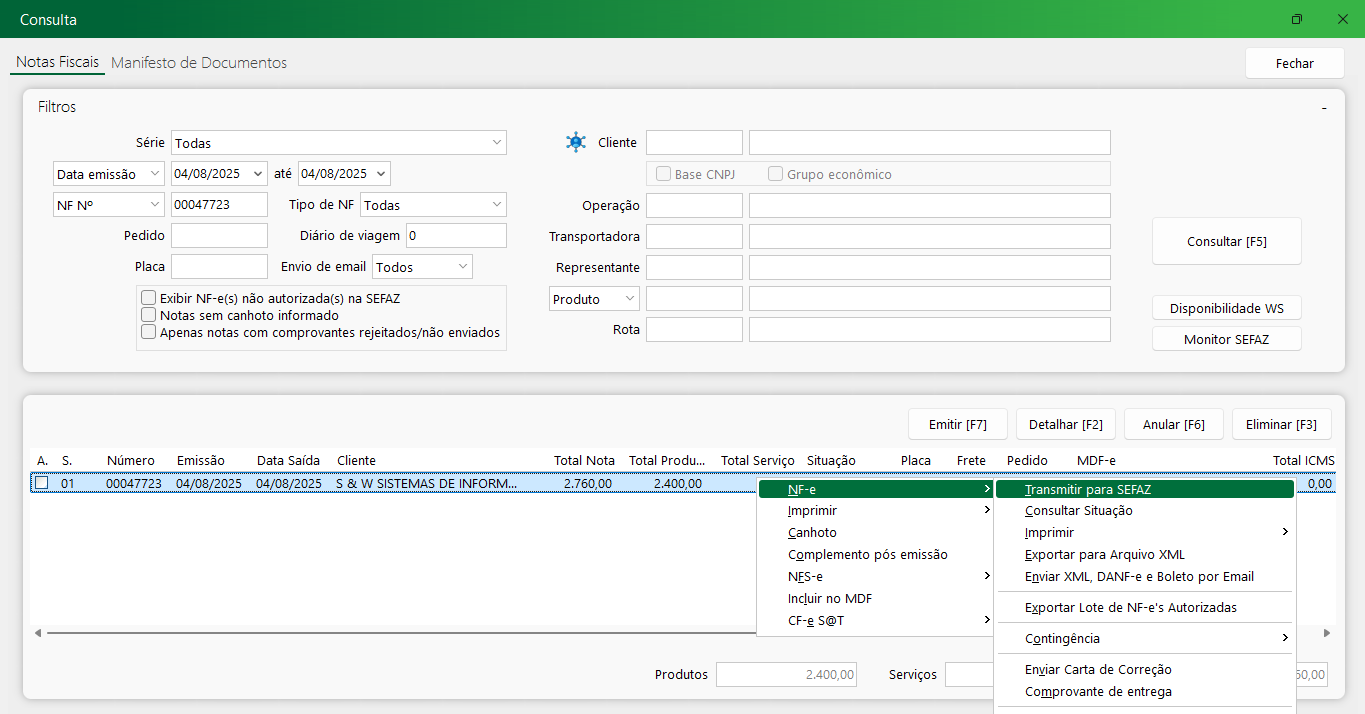The height and width of the screenshot is (714, 1365).
Task: Click the restore window icon in title bar
Action: tap(1296, 19)
